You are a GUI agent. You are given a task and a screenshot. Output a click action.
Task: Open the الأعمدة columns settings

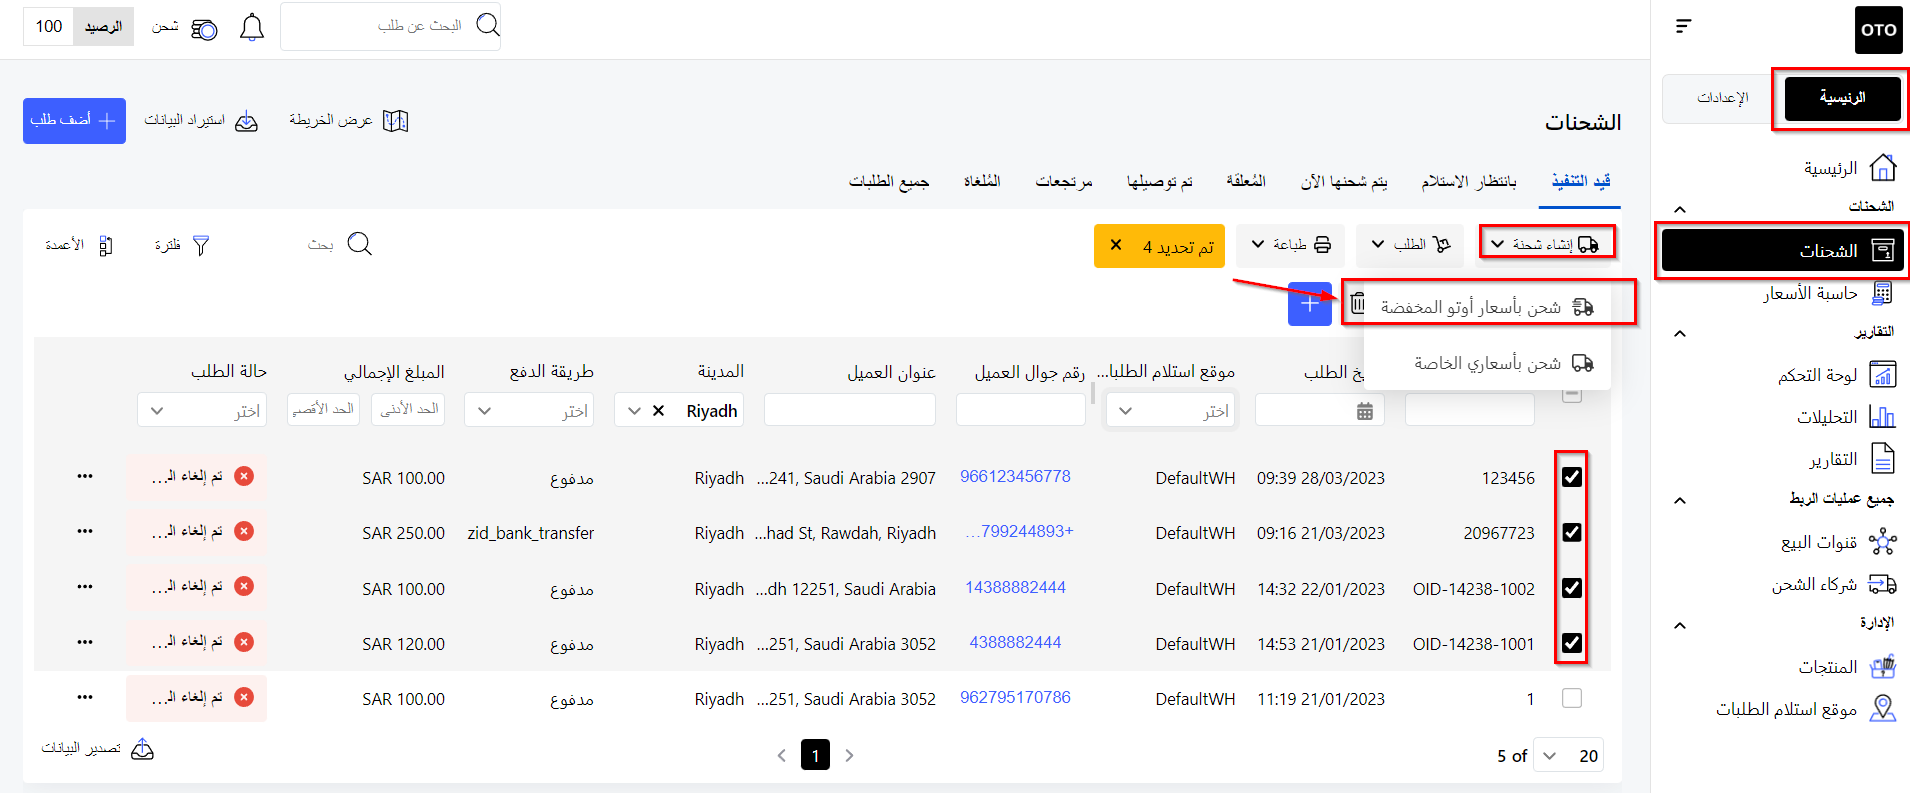click(78, 245)
